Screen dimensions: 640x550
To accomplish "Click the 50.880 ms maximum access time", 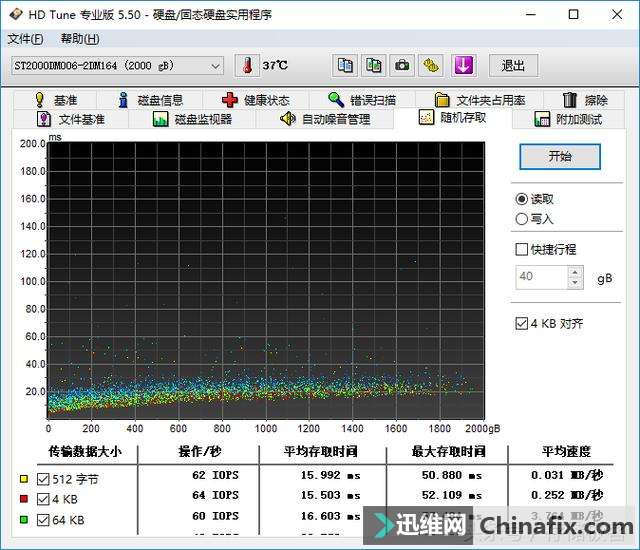I will coord(452,475).
